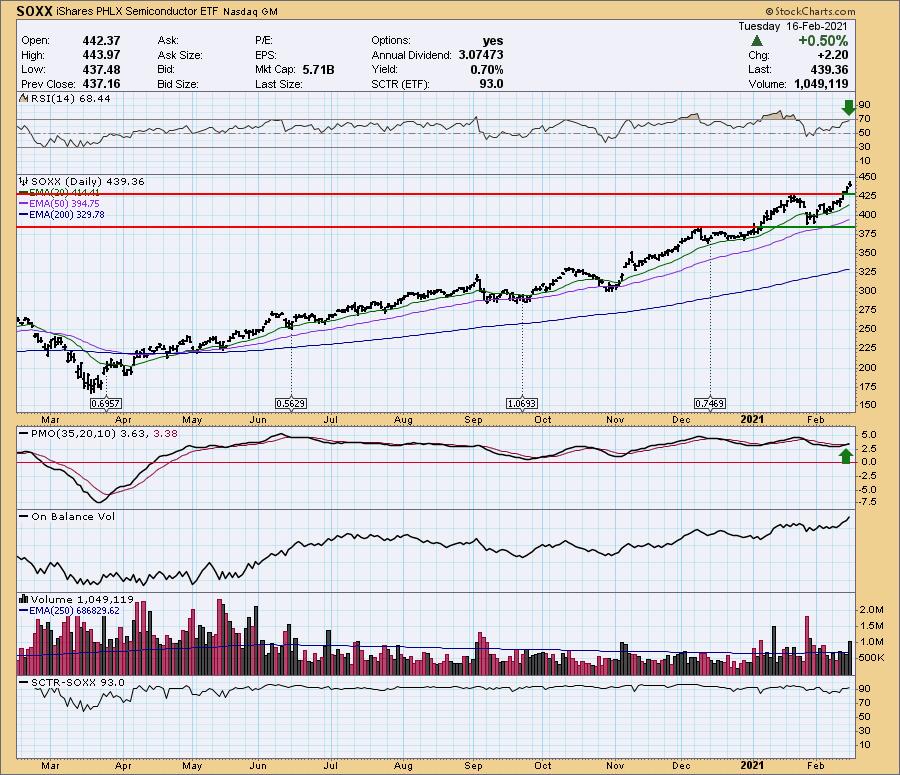Click the EMA(50) 394.75 legend text
This screenshot has width=900, height=775.
(x=64, y=204)
